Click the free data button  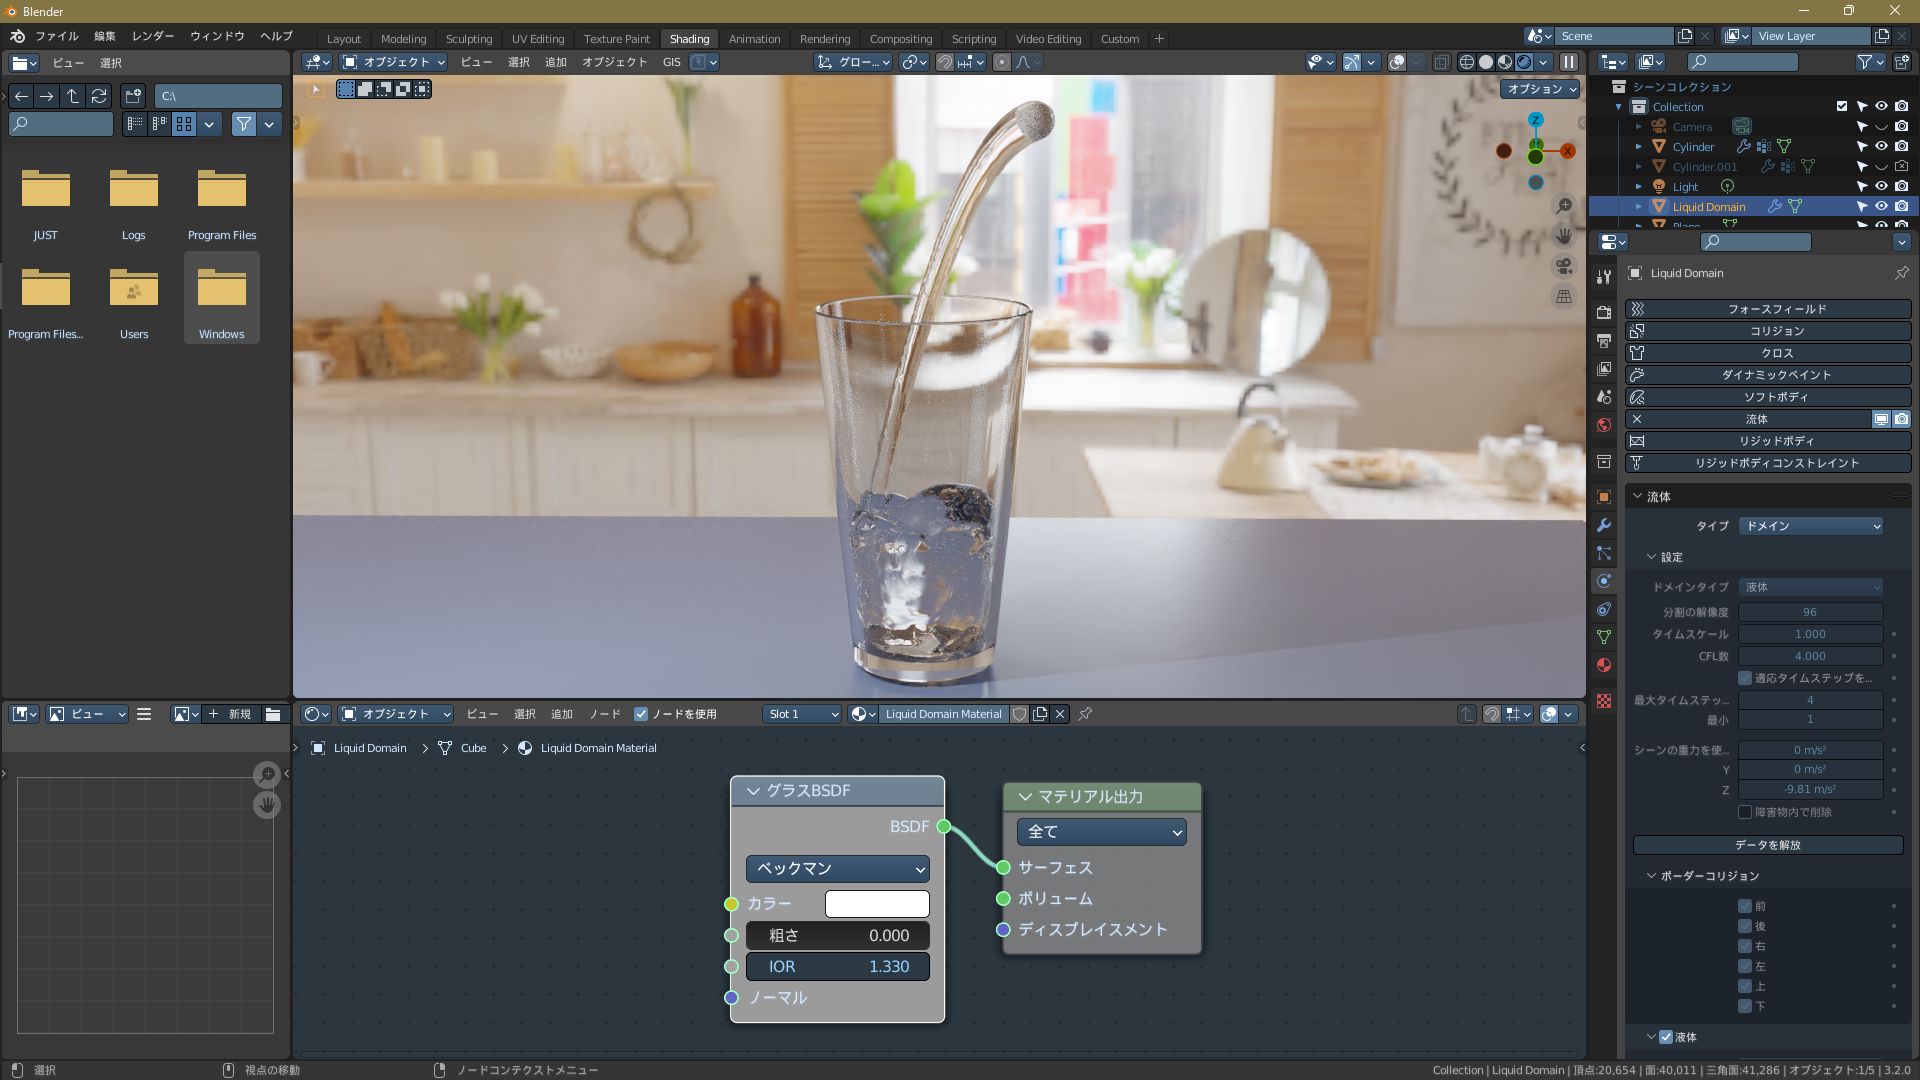click(x=1768, y=845)
